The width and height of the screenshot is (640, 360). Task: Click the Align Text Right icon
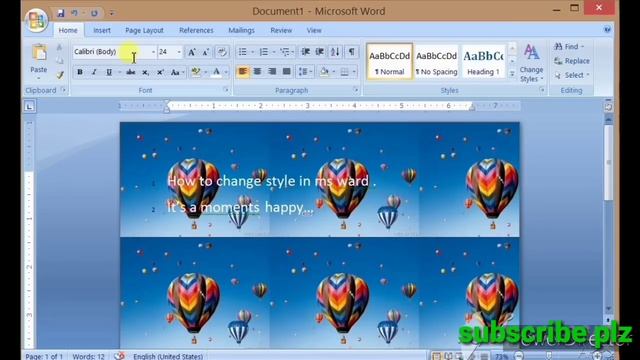[272, 72]
